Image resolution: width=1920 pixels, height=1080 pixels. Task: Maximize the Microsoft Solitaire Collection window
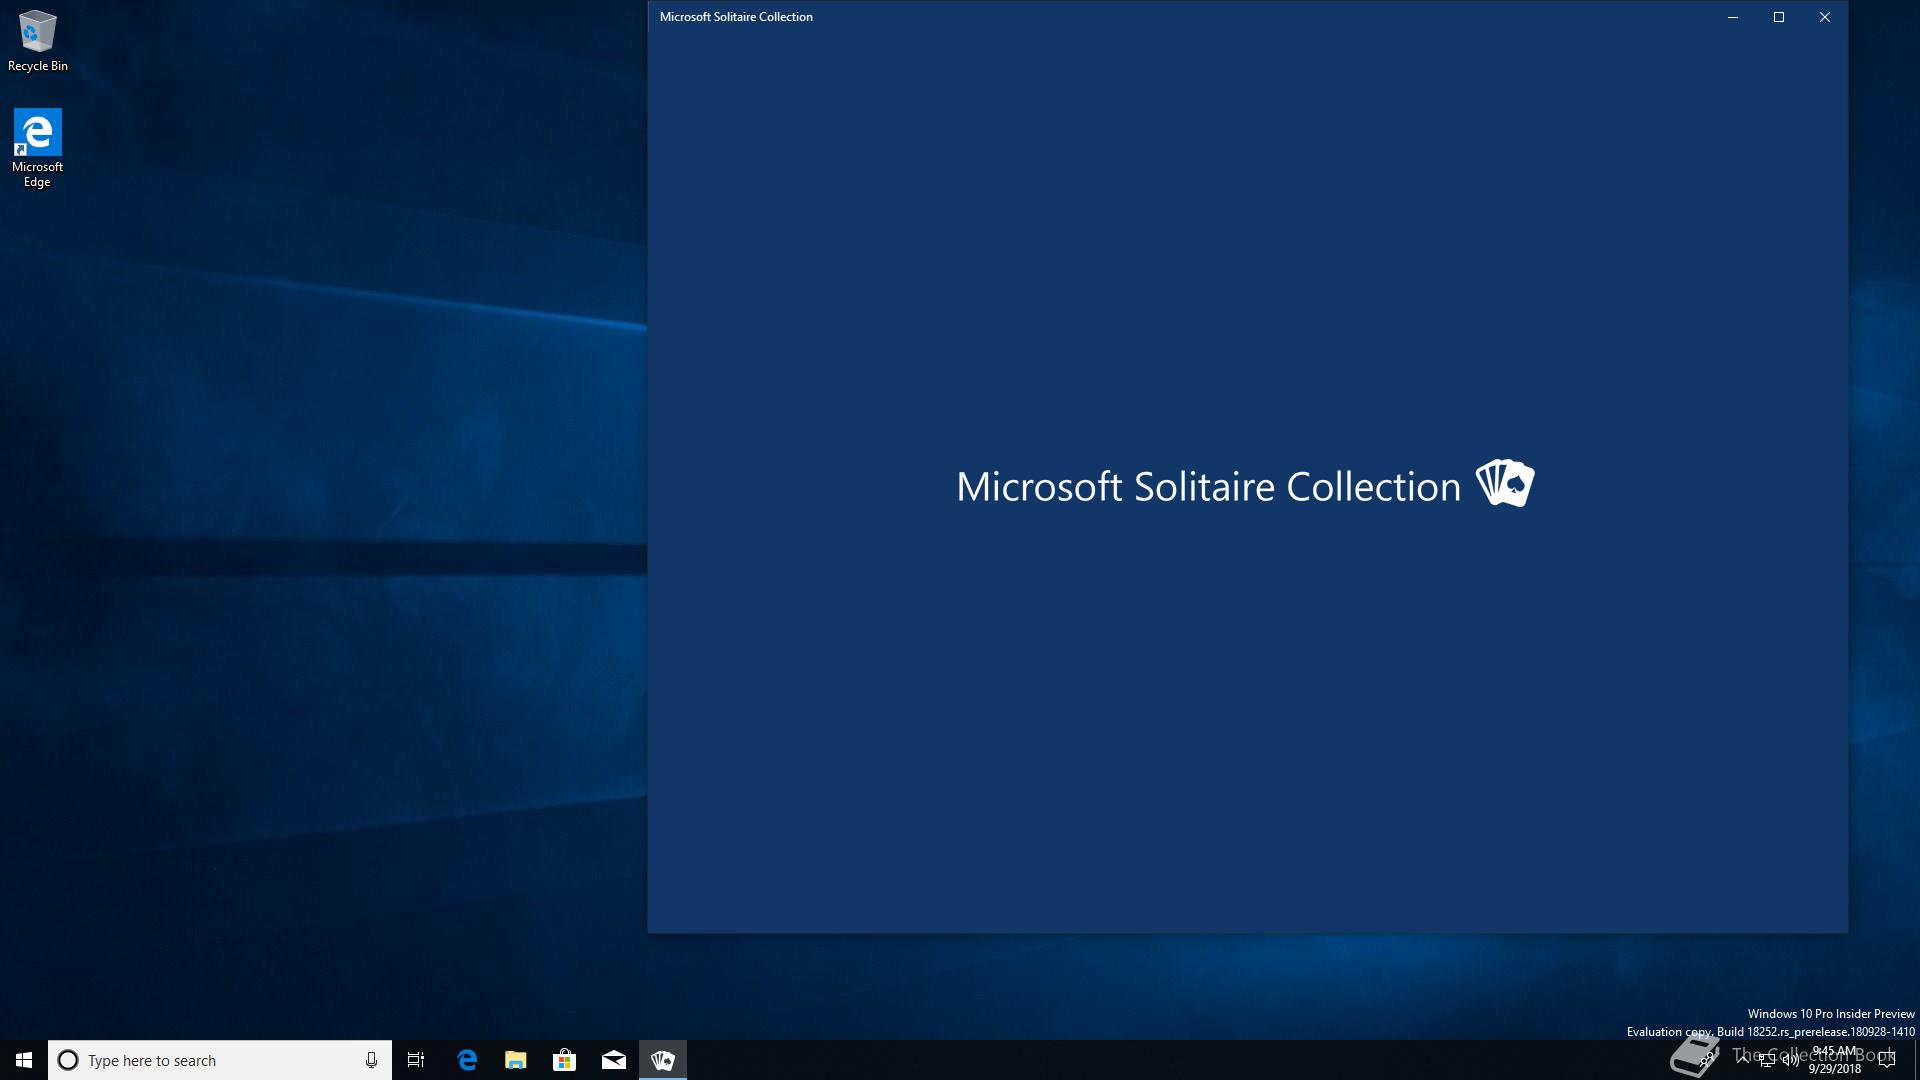[x=1779, y=17]
